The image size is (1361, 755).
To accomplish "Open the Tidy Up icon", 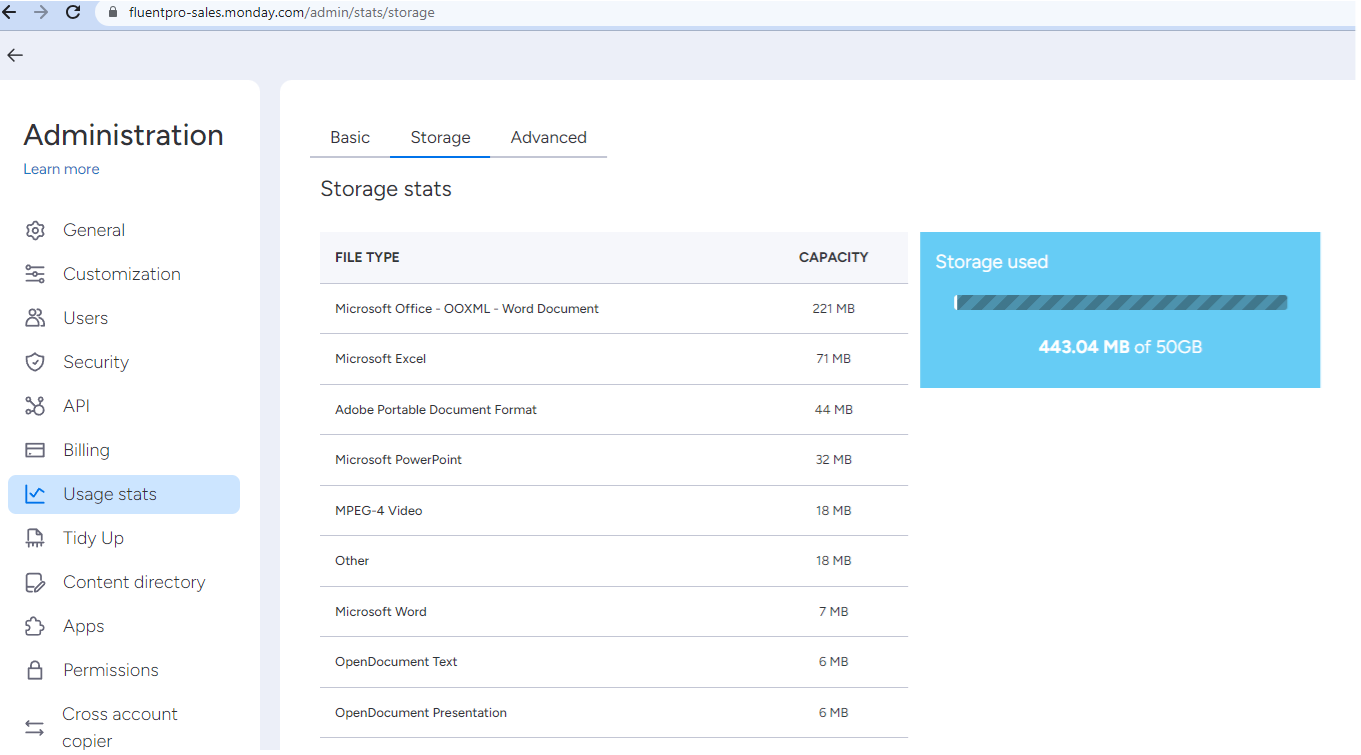I will (35, 537).
